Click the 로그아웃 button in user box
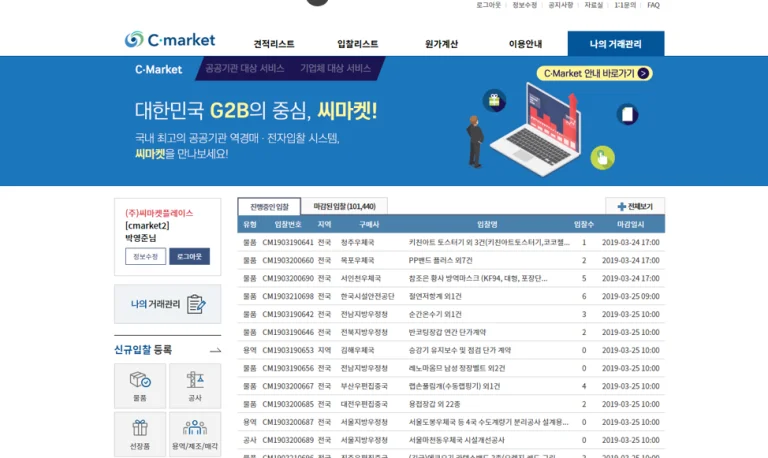Image resolution: width=768 pixels, height=458 pixels. click(190, 257)
